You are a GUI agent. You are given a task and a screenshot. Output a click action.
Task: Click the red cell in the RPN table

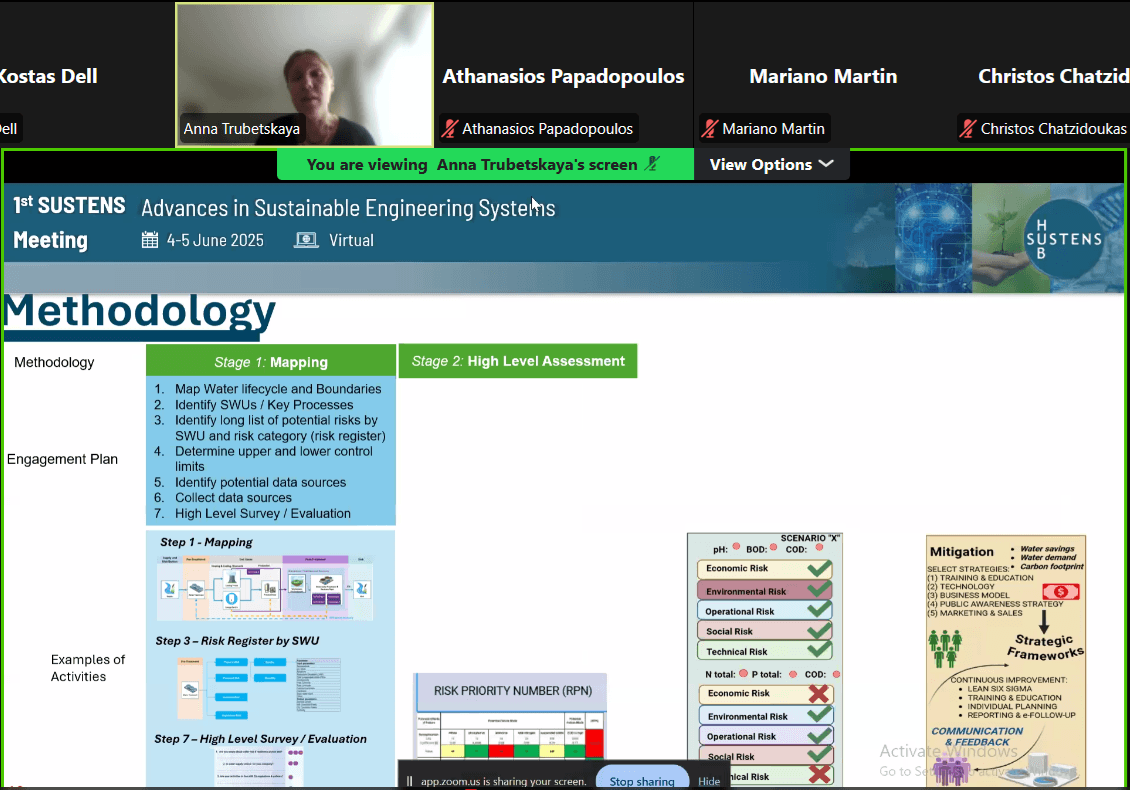595,744
